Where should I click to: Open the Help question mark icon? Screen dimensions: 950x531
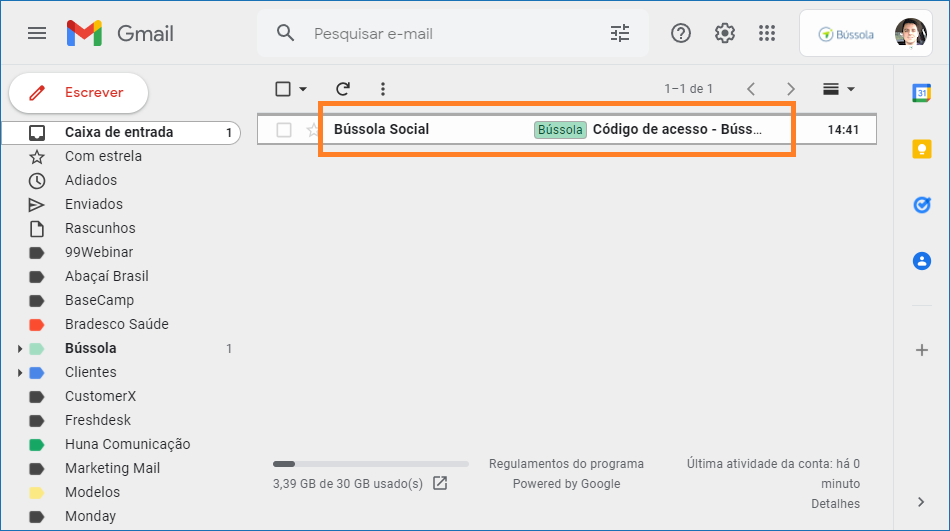[681, 33]
